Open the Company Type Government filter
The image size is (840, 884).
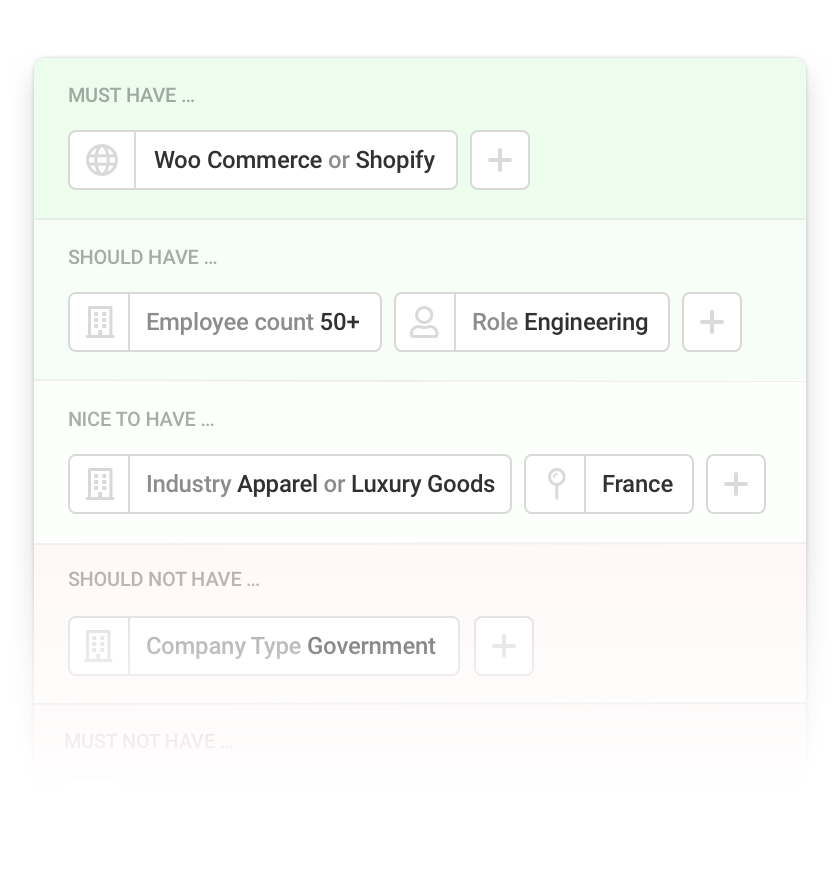(x=293, y=646)
